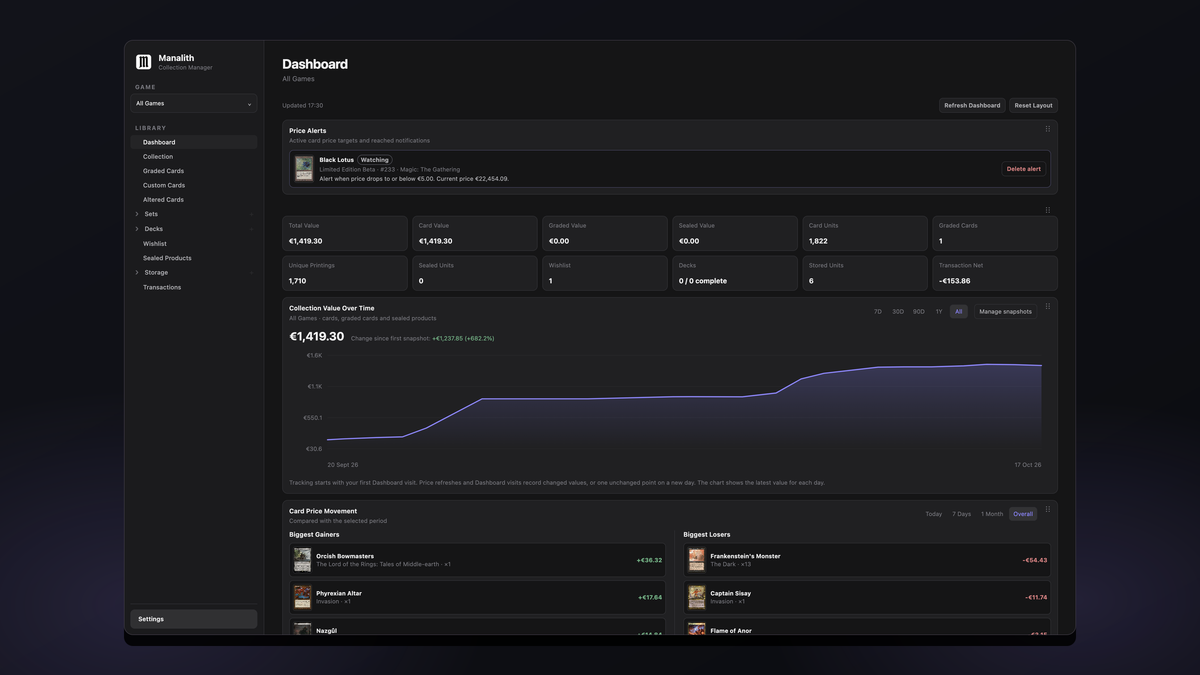Click the Black Lotus card name

(337, 160)
